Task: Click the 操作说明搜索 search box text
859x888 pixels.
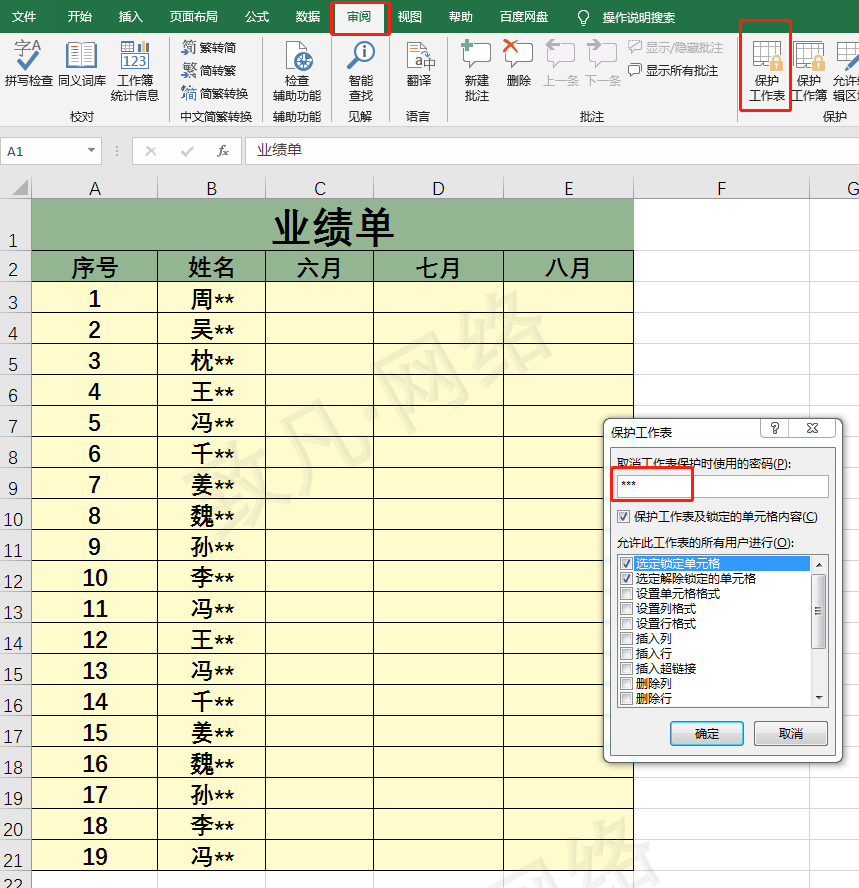Action: point(638,18)
